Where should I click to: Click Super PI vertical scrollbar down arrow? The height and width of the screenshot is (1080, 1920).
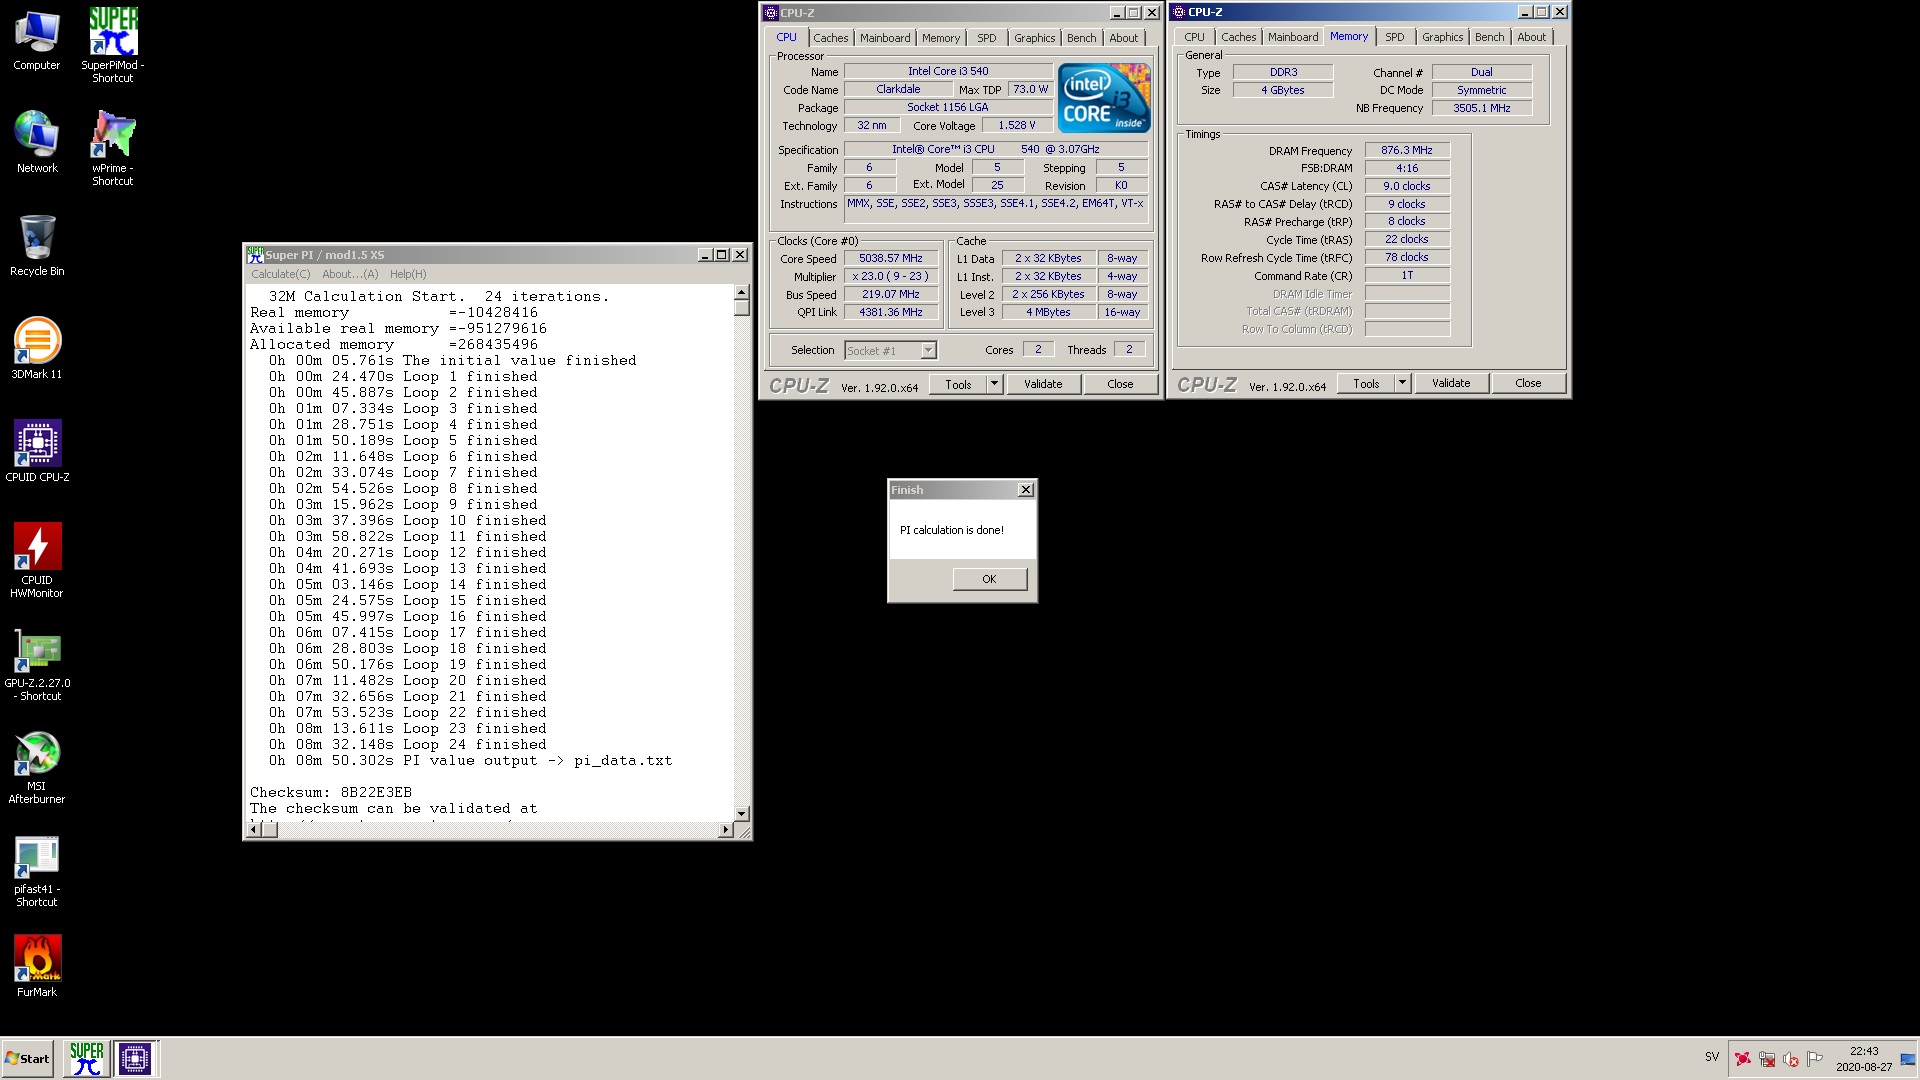(741, 814)
